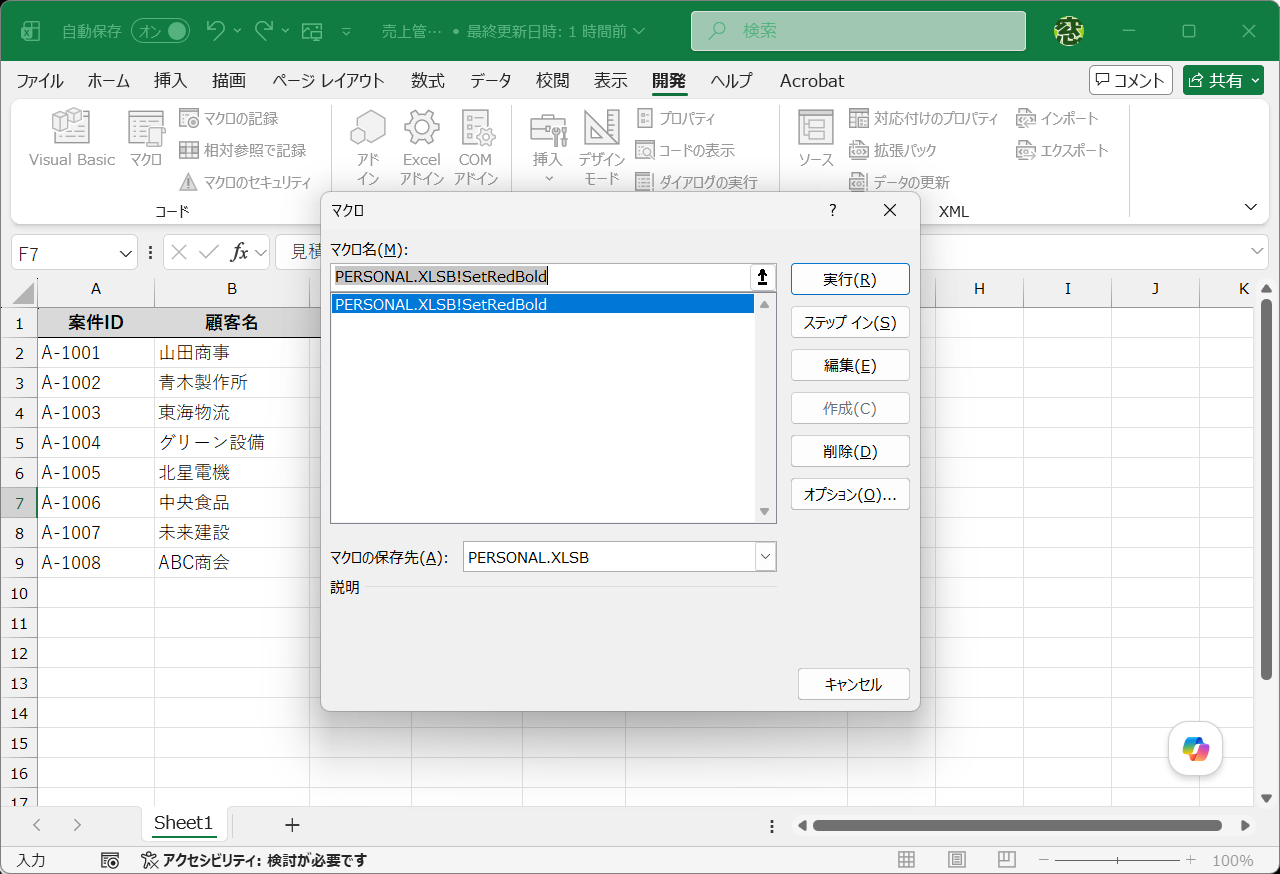This screenshot has height=874, width=1280.
Task: Expand the マクロの保存先 dropdown
Action: 765,557
